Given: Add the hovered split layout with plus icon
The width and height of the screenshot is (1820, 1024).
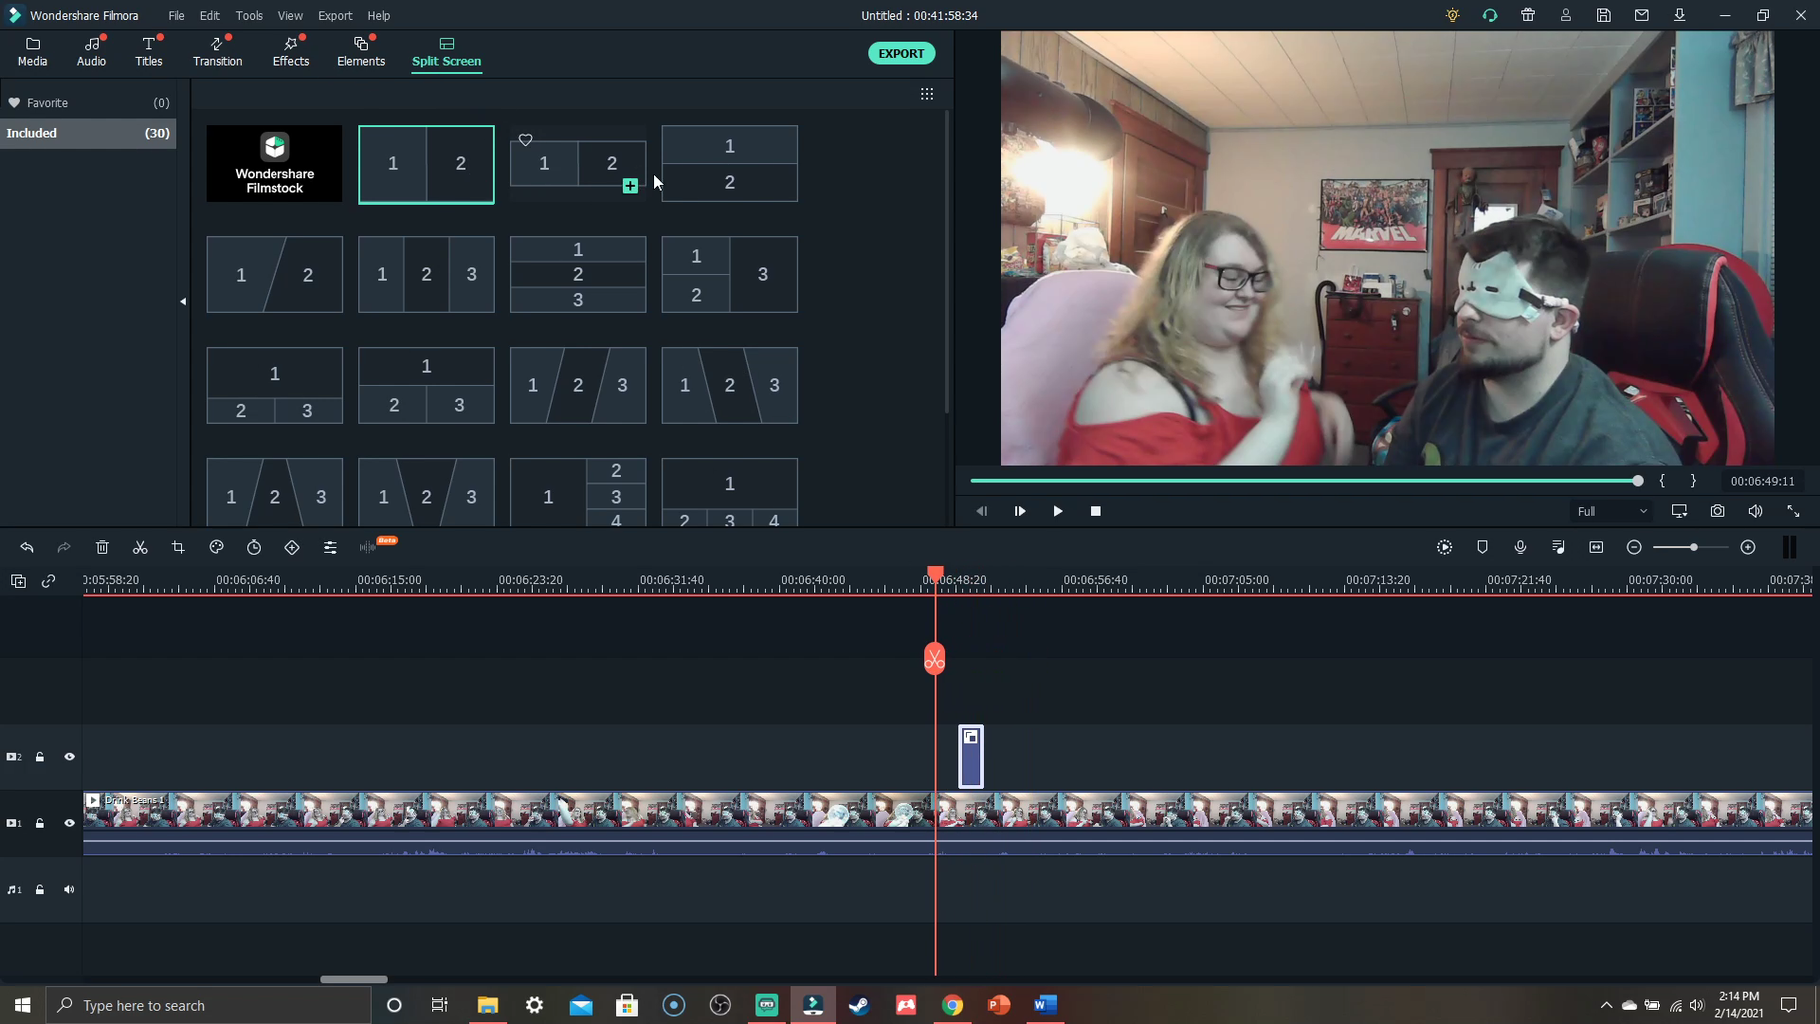Looking at the screenshot, I should point(630,186).
